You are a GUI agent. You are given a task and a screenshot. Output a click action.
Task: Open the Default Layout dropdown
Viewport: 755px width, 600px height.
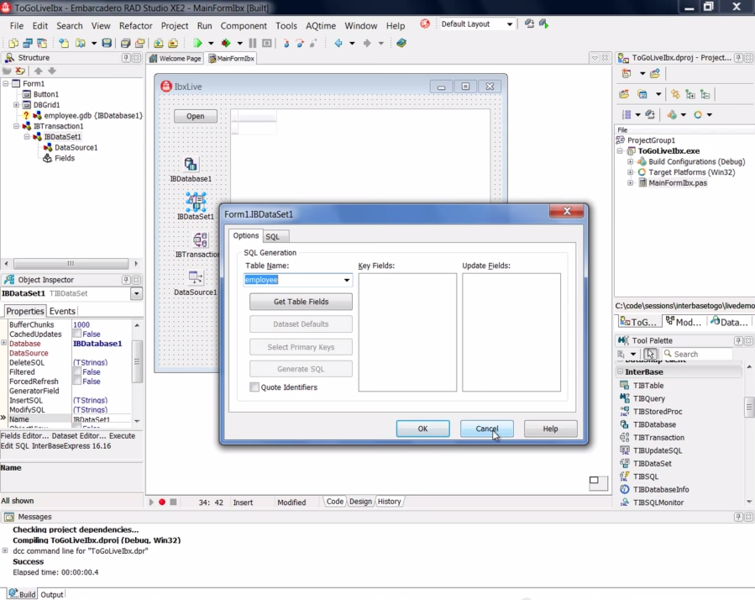(x=509, y=24)
